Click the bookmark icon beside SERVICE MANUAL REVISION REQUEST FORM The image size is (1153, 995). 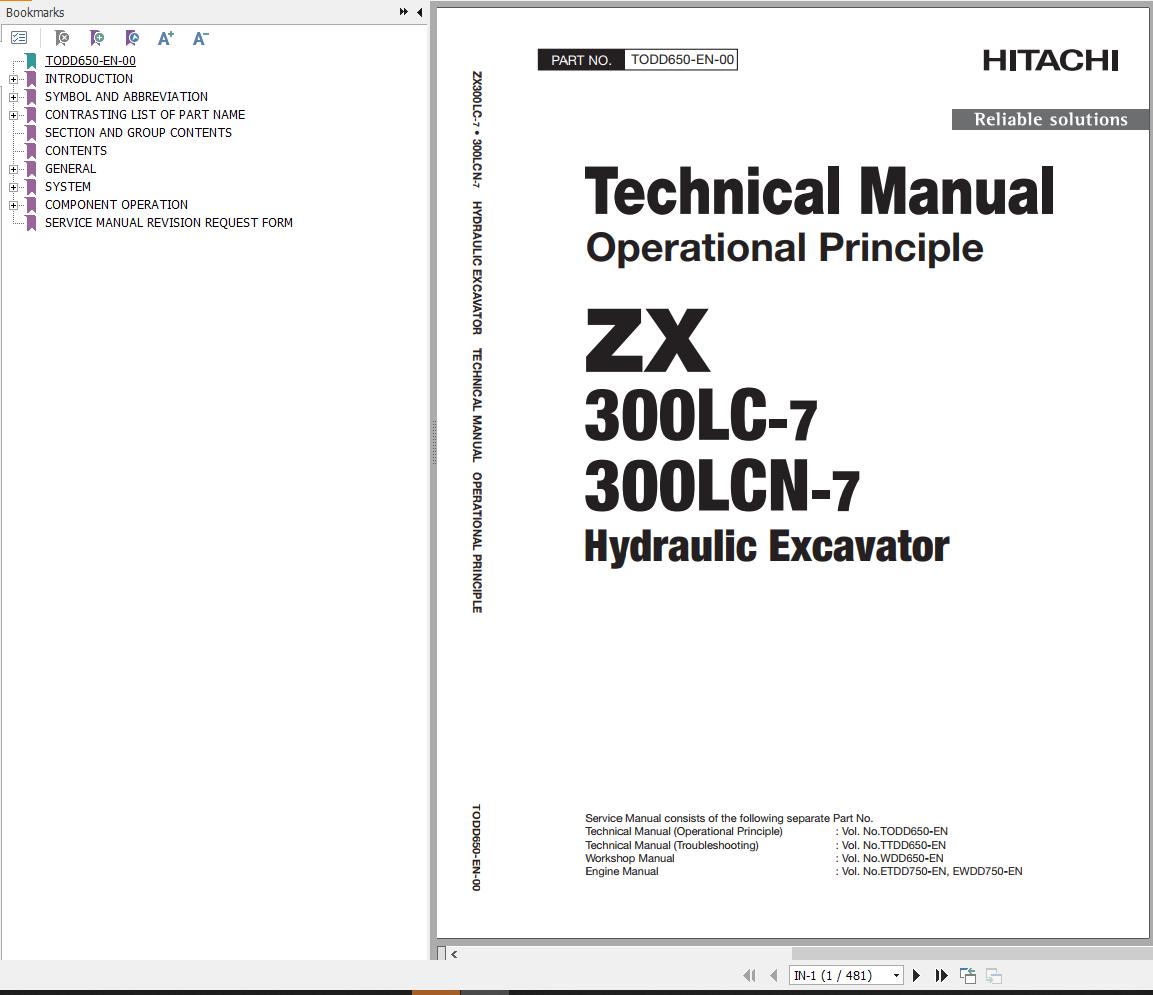pyautogui.click(x=31, y=223)
